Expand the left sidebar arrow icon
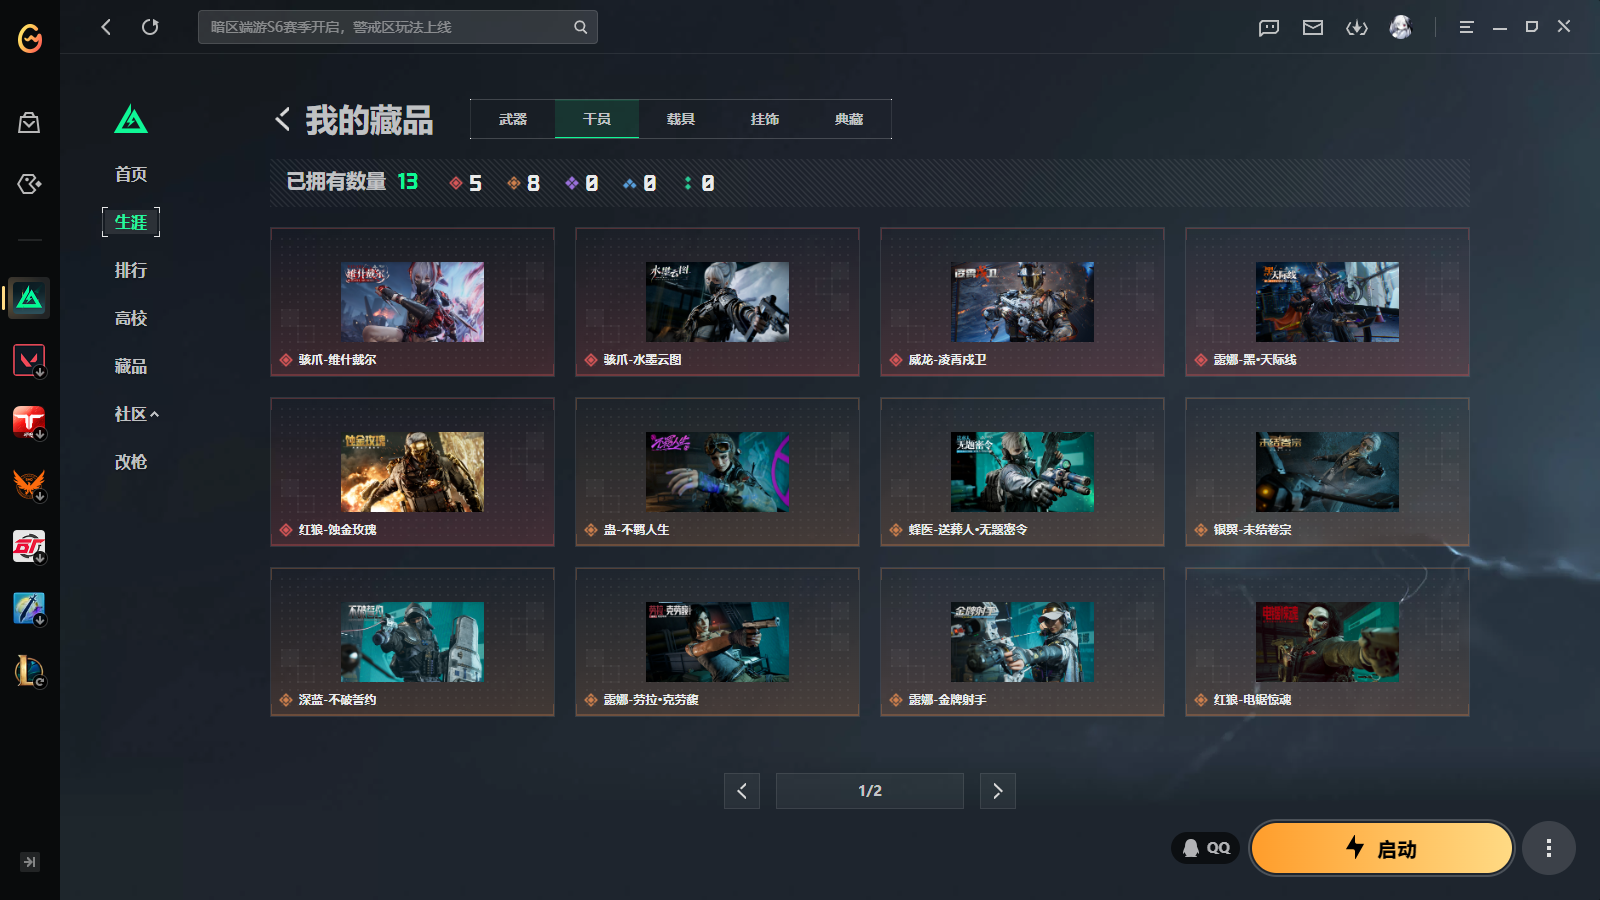Viewport: 1600px width, 900px height. [30, 862]
